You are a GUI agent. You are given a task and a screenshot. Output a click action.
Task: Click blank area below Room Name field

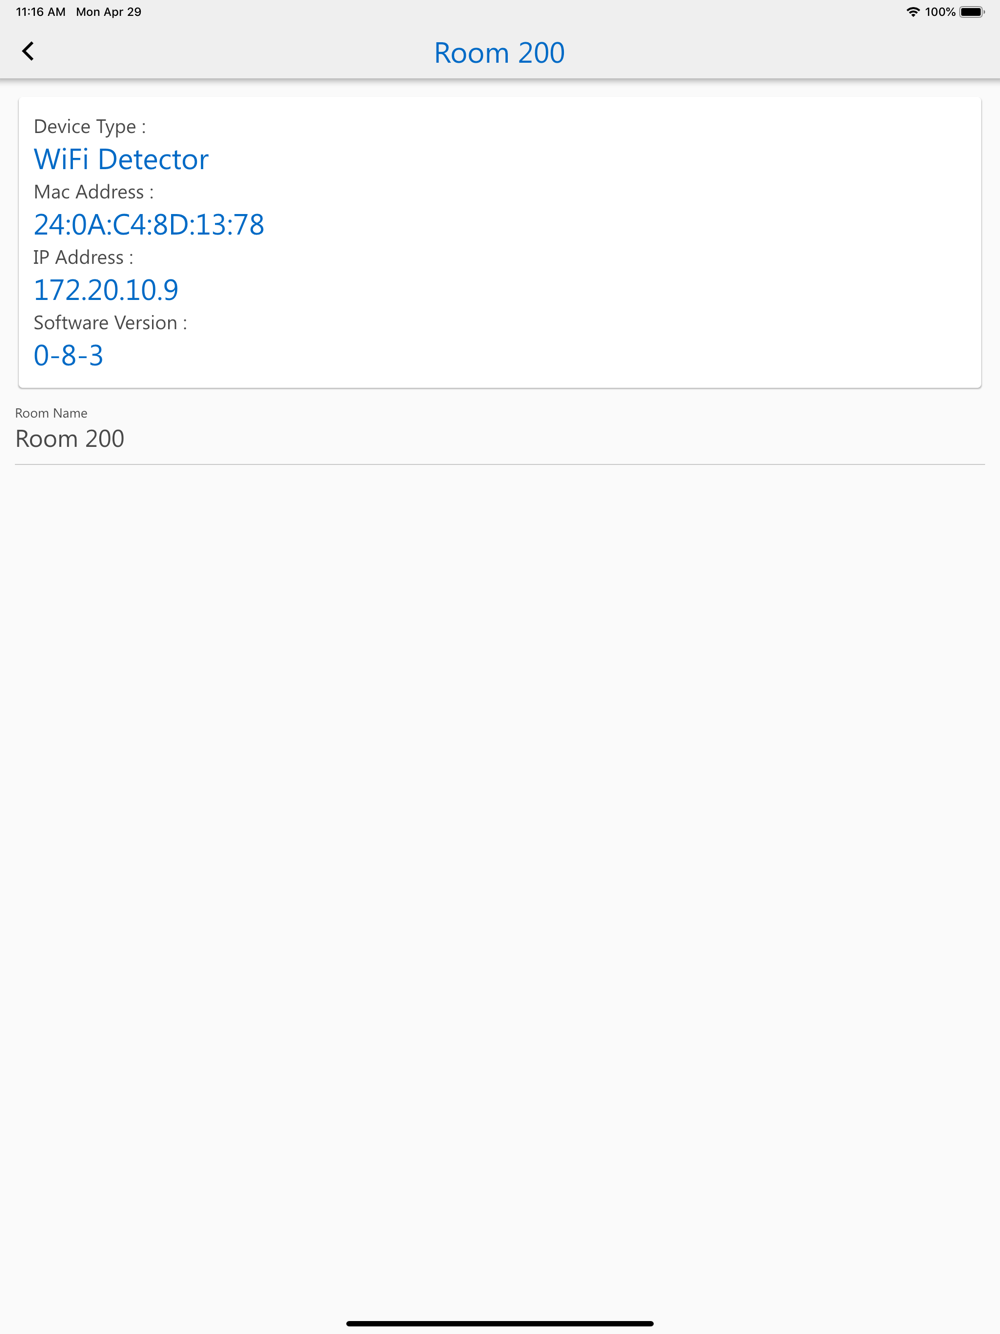click(x=500, y=850)
